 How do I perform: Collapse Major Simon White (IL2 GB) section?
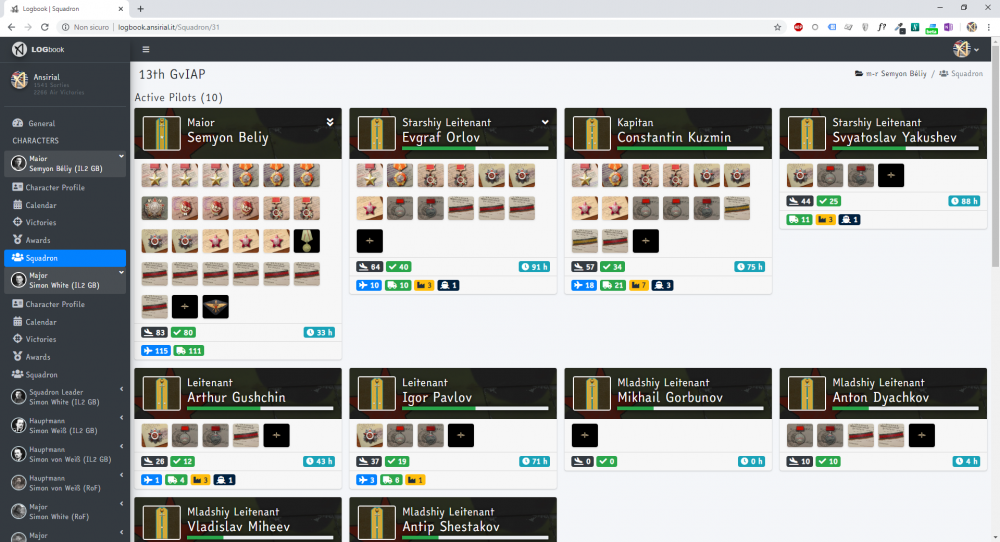121,273
